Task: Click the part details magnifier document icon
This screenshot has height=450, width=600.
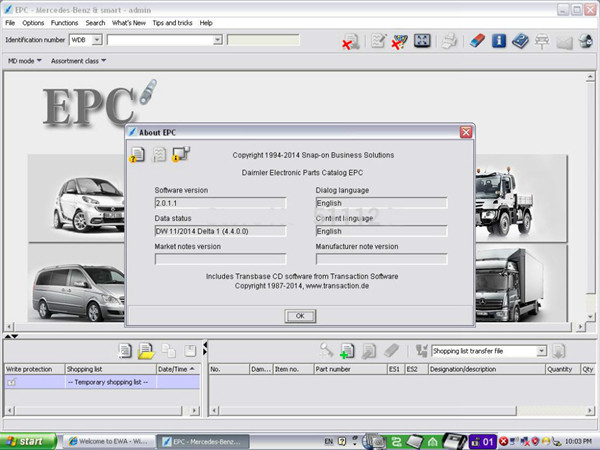Action: 368,351
